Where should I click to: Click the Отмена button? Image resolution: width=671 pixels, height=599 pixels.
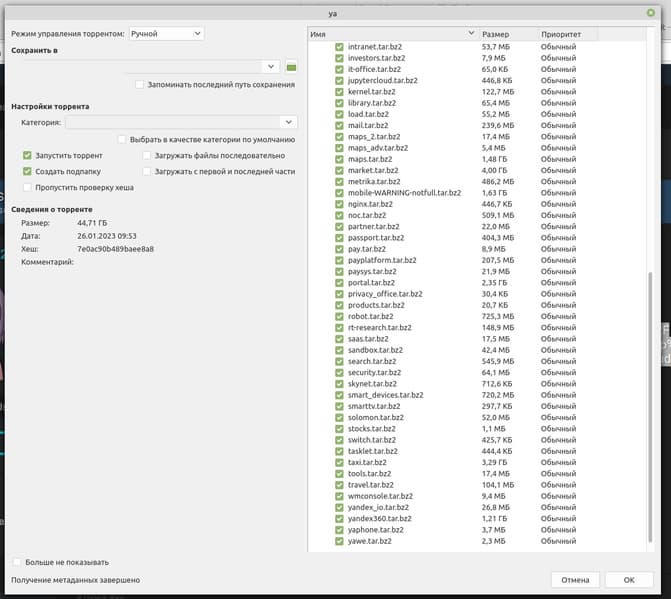coord(575,580)
